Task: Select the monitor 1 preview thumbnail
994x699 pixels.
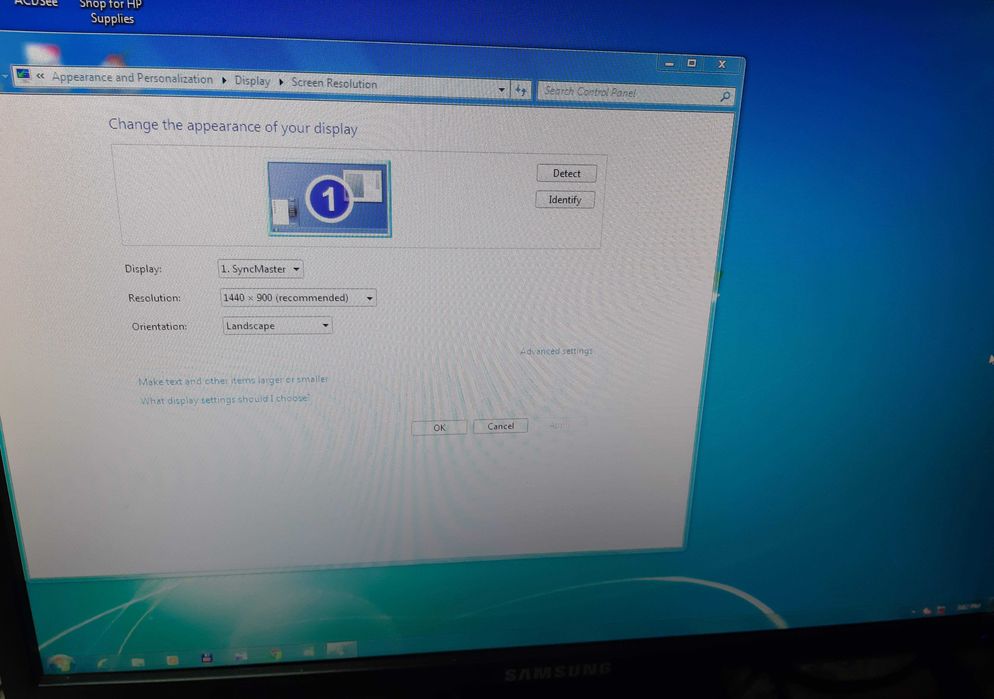Action: coord(329,198)
